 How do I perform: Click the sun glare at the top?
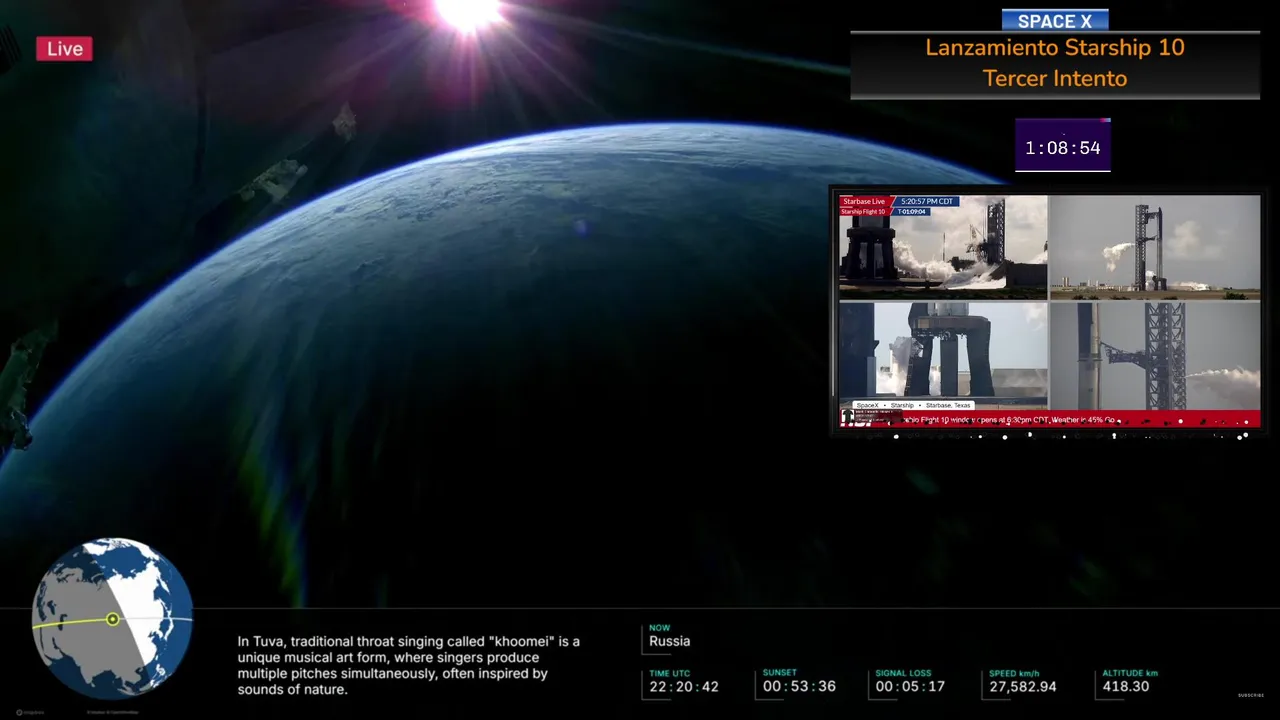pyautogui.click(x=468, y=12)
